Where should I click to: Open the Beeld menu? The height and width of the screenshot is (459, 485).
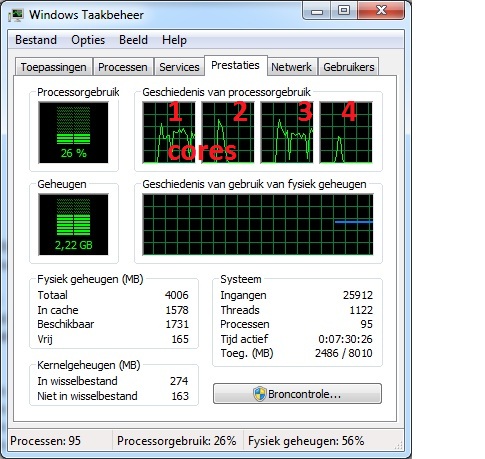[x=133, y=40]
